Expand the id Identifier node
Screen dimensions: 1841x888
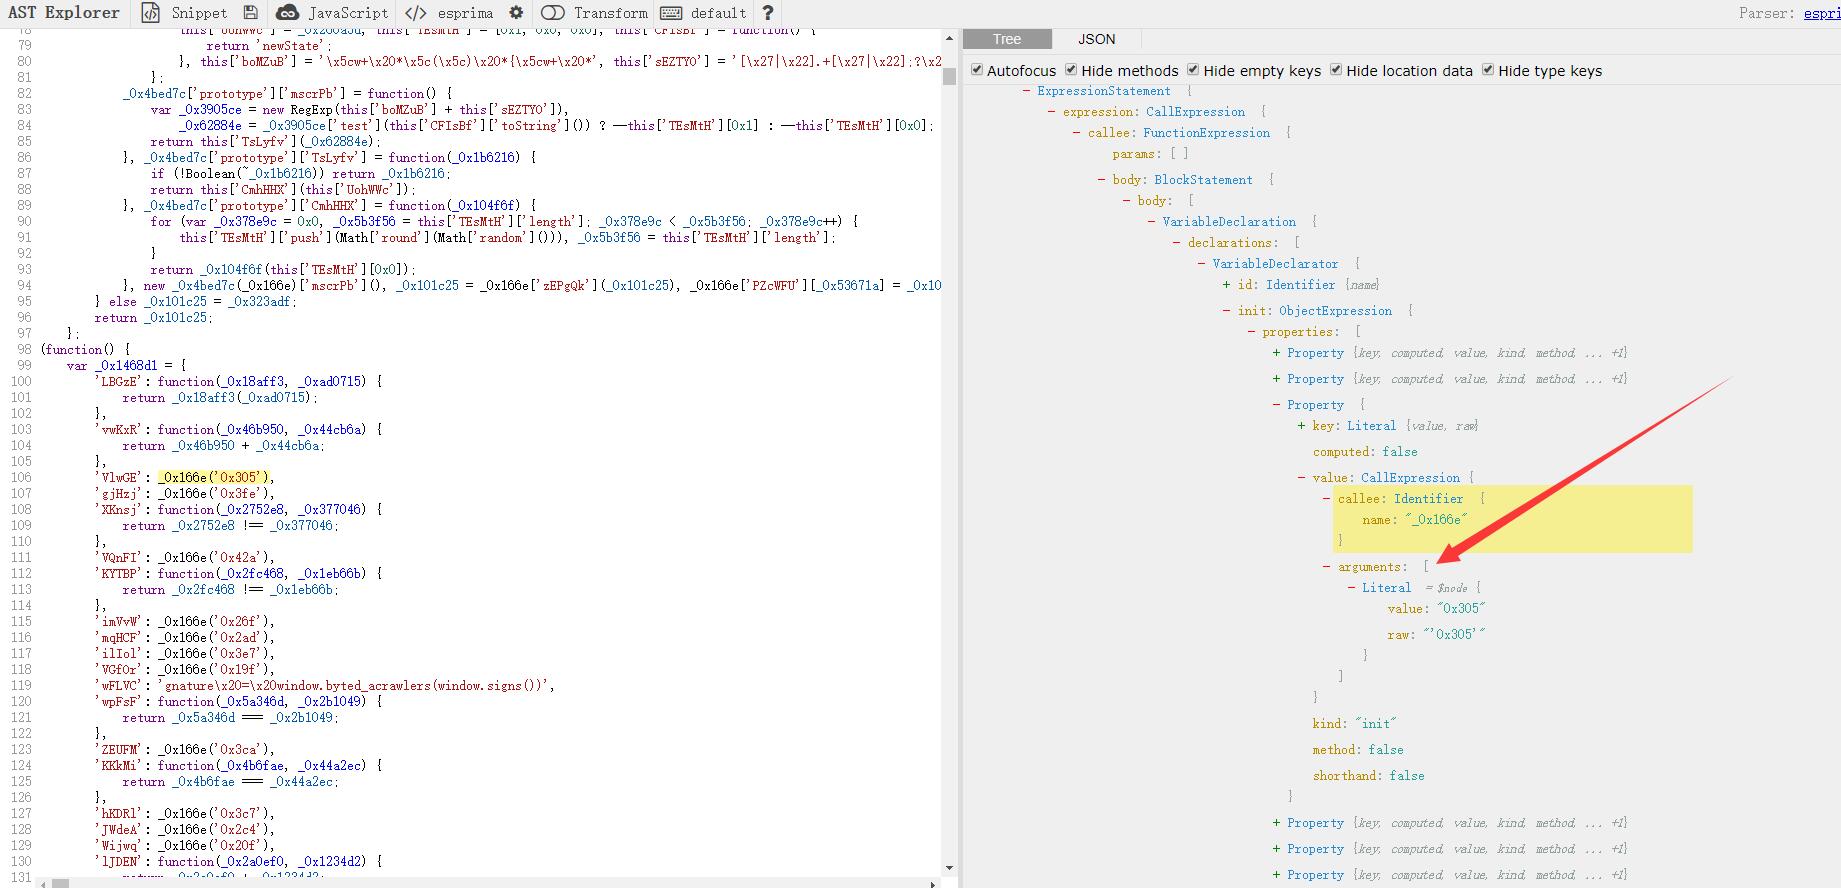click(1227, 285)
